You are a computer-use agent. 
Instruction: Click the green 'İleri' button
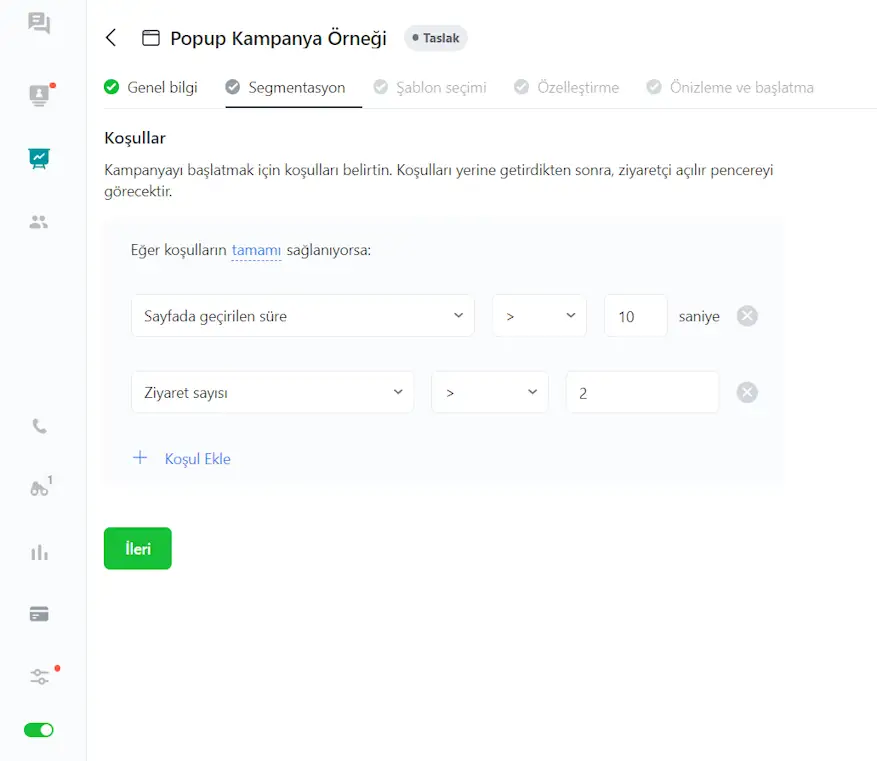point(138,548)
